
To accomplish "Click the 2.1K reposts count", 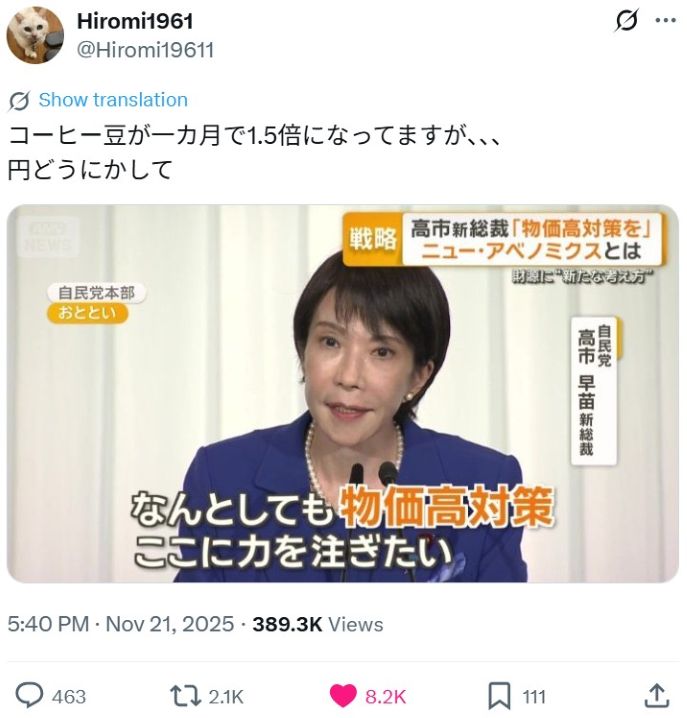I will 226,697.
